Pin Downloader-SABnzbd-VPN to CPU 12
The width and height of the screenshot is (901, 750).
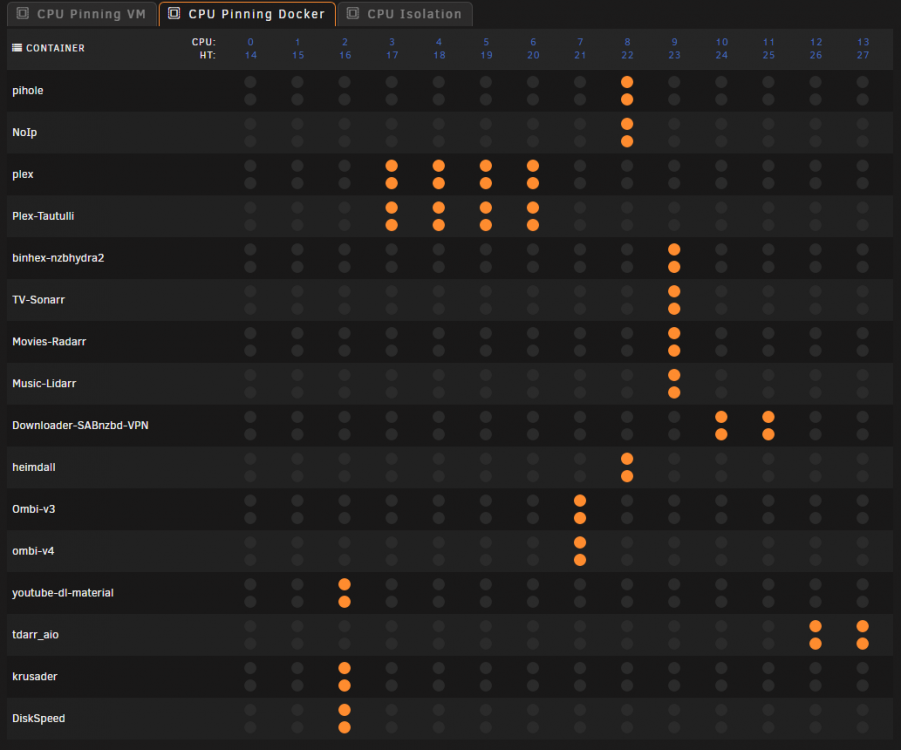click(815, 417)
